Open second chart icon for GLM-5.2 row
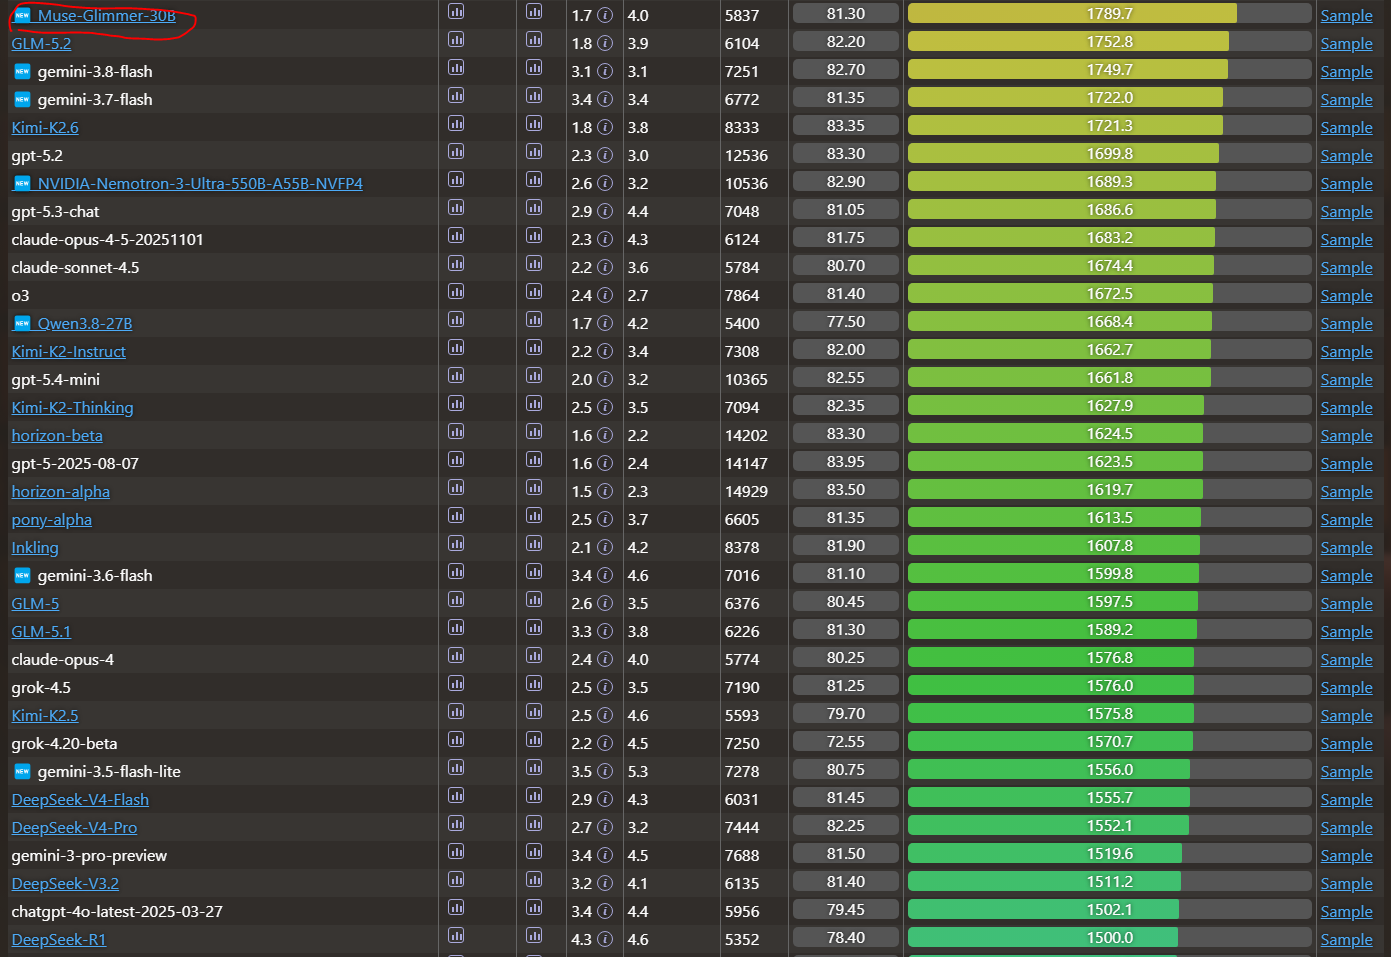 (x=534, y=40)
